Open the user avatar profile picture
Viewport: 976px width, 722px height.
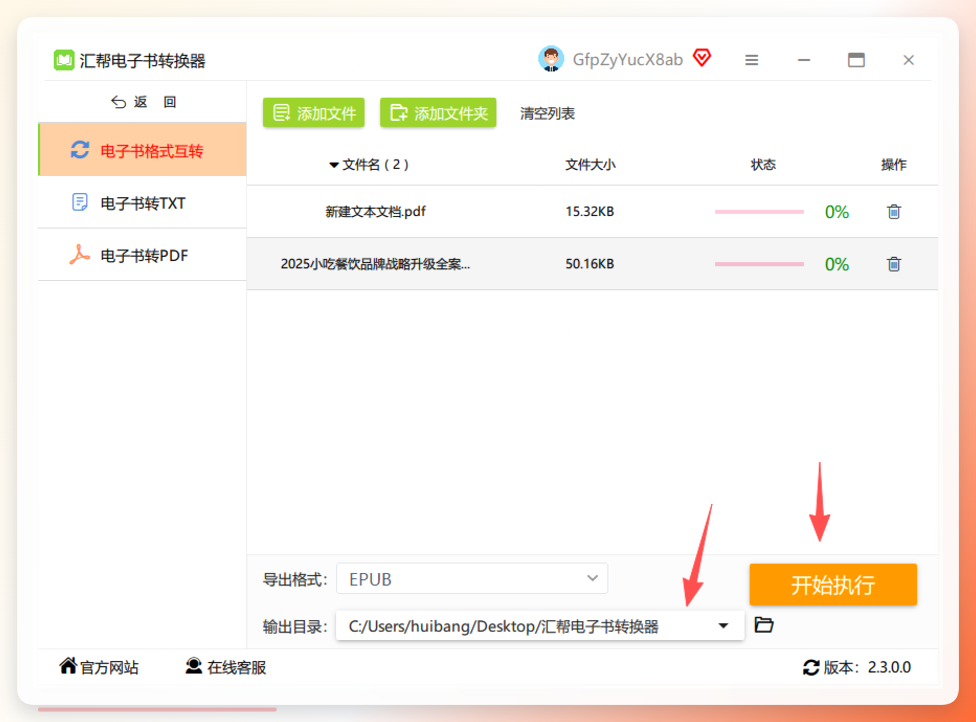coord(551,59)
